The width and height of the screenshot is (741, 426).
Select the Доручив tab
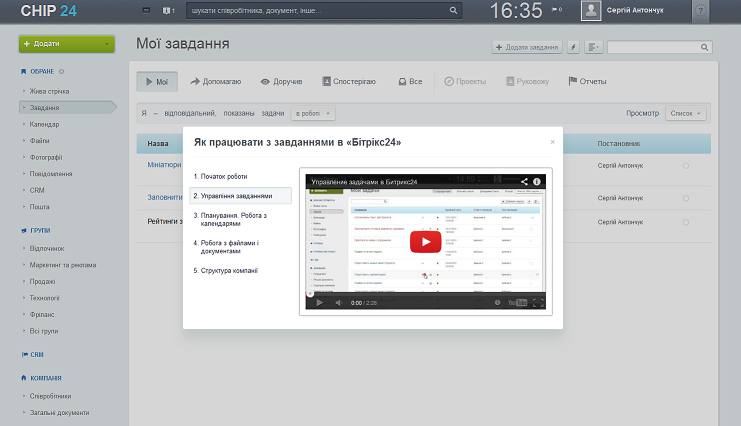pos(281,82)
